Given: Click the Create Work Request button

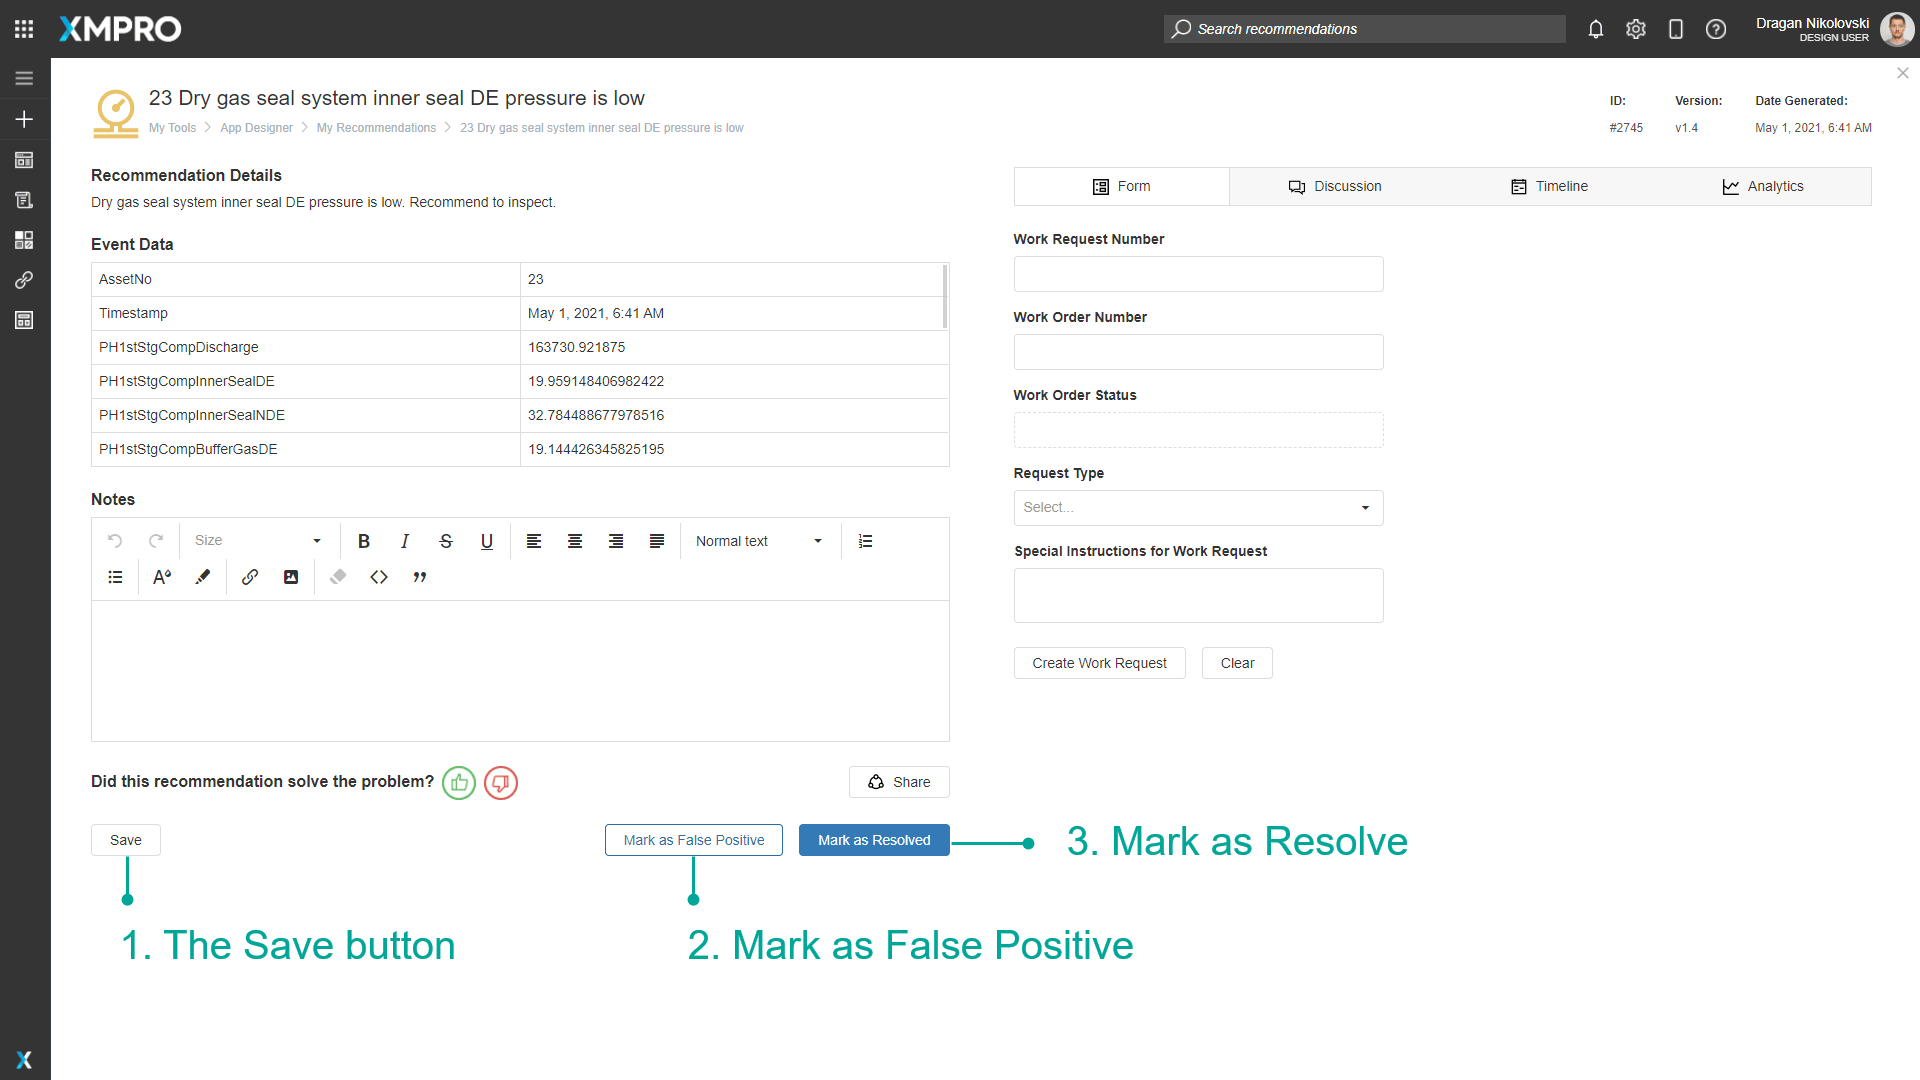Looking at the screenshot, I should click(x=1099, y=663).
